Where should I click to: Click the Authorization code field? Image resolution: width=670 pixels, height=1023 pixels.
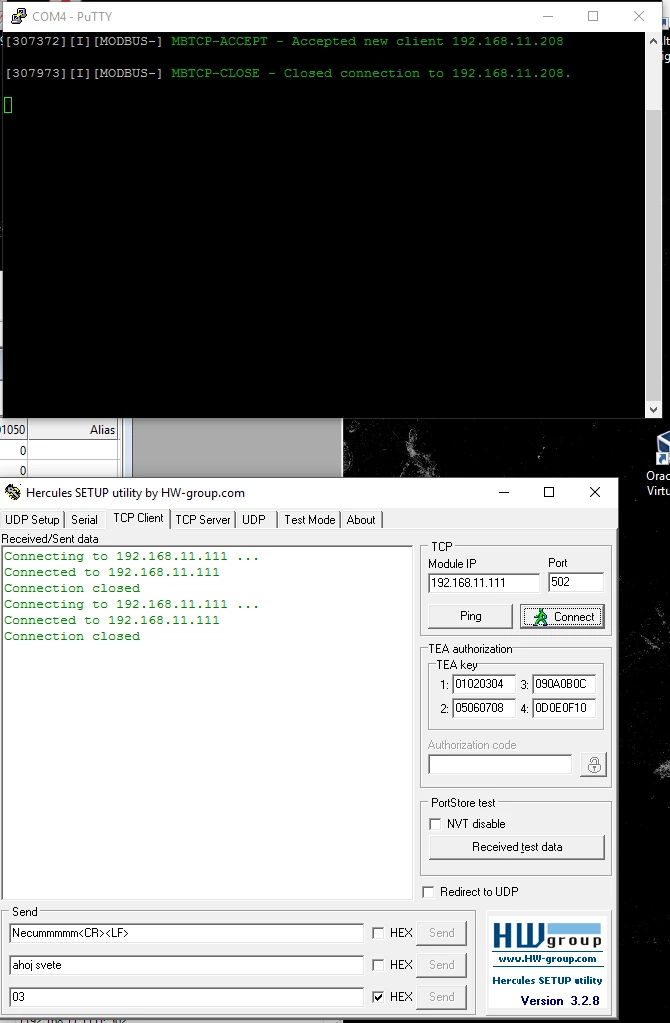[x=500, y=764]
